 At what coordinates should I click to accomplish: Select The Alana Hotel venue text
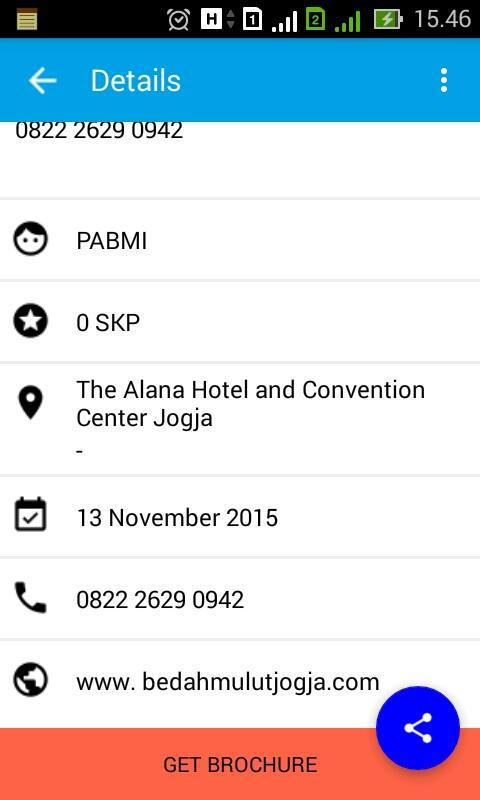coord(250,404)
